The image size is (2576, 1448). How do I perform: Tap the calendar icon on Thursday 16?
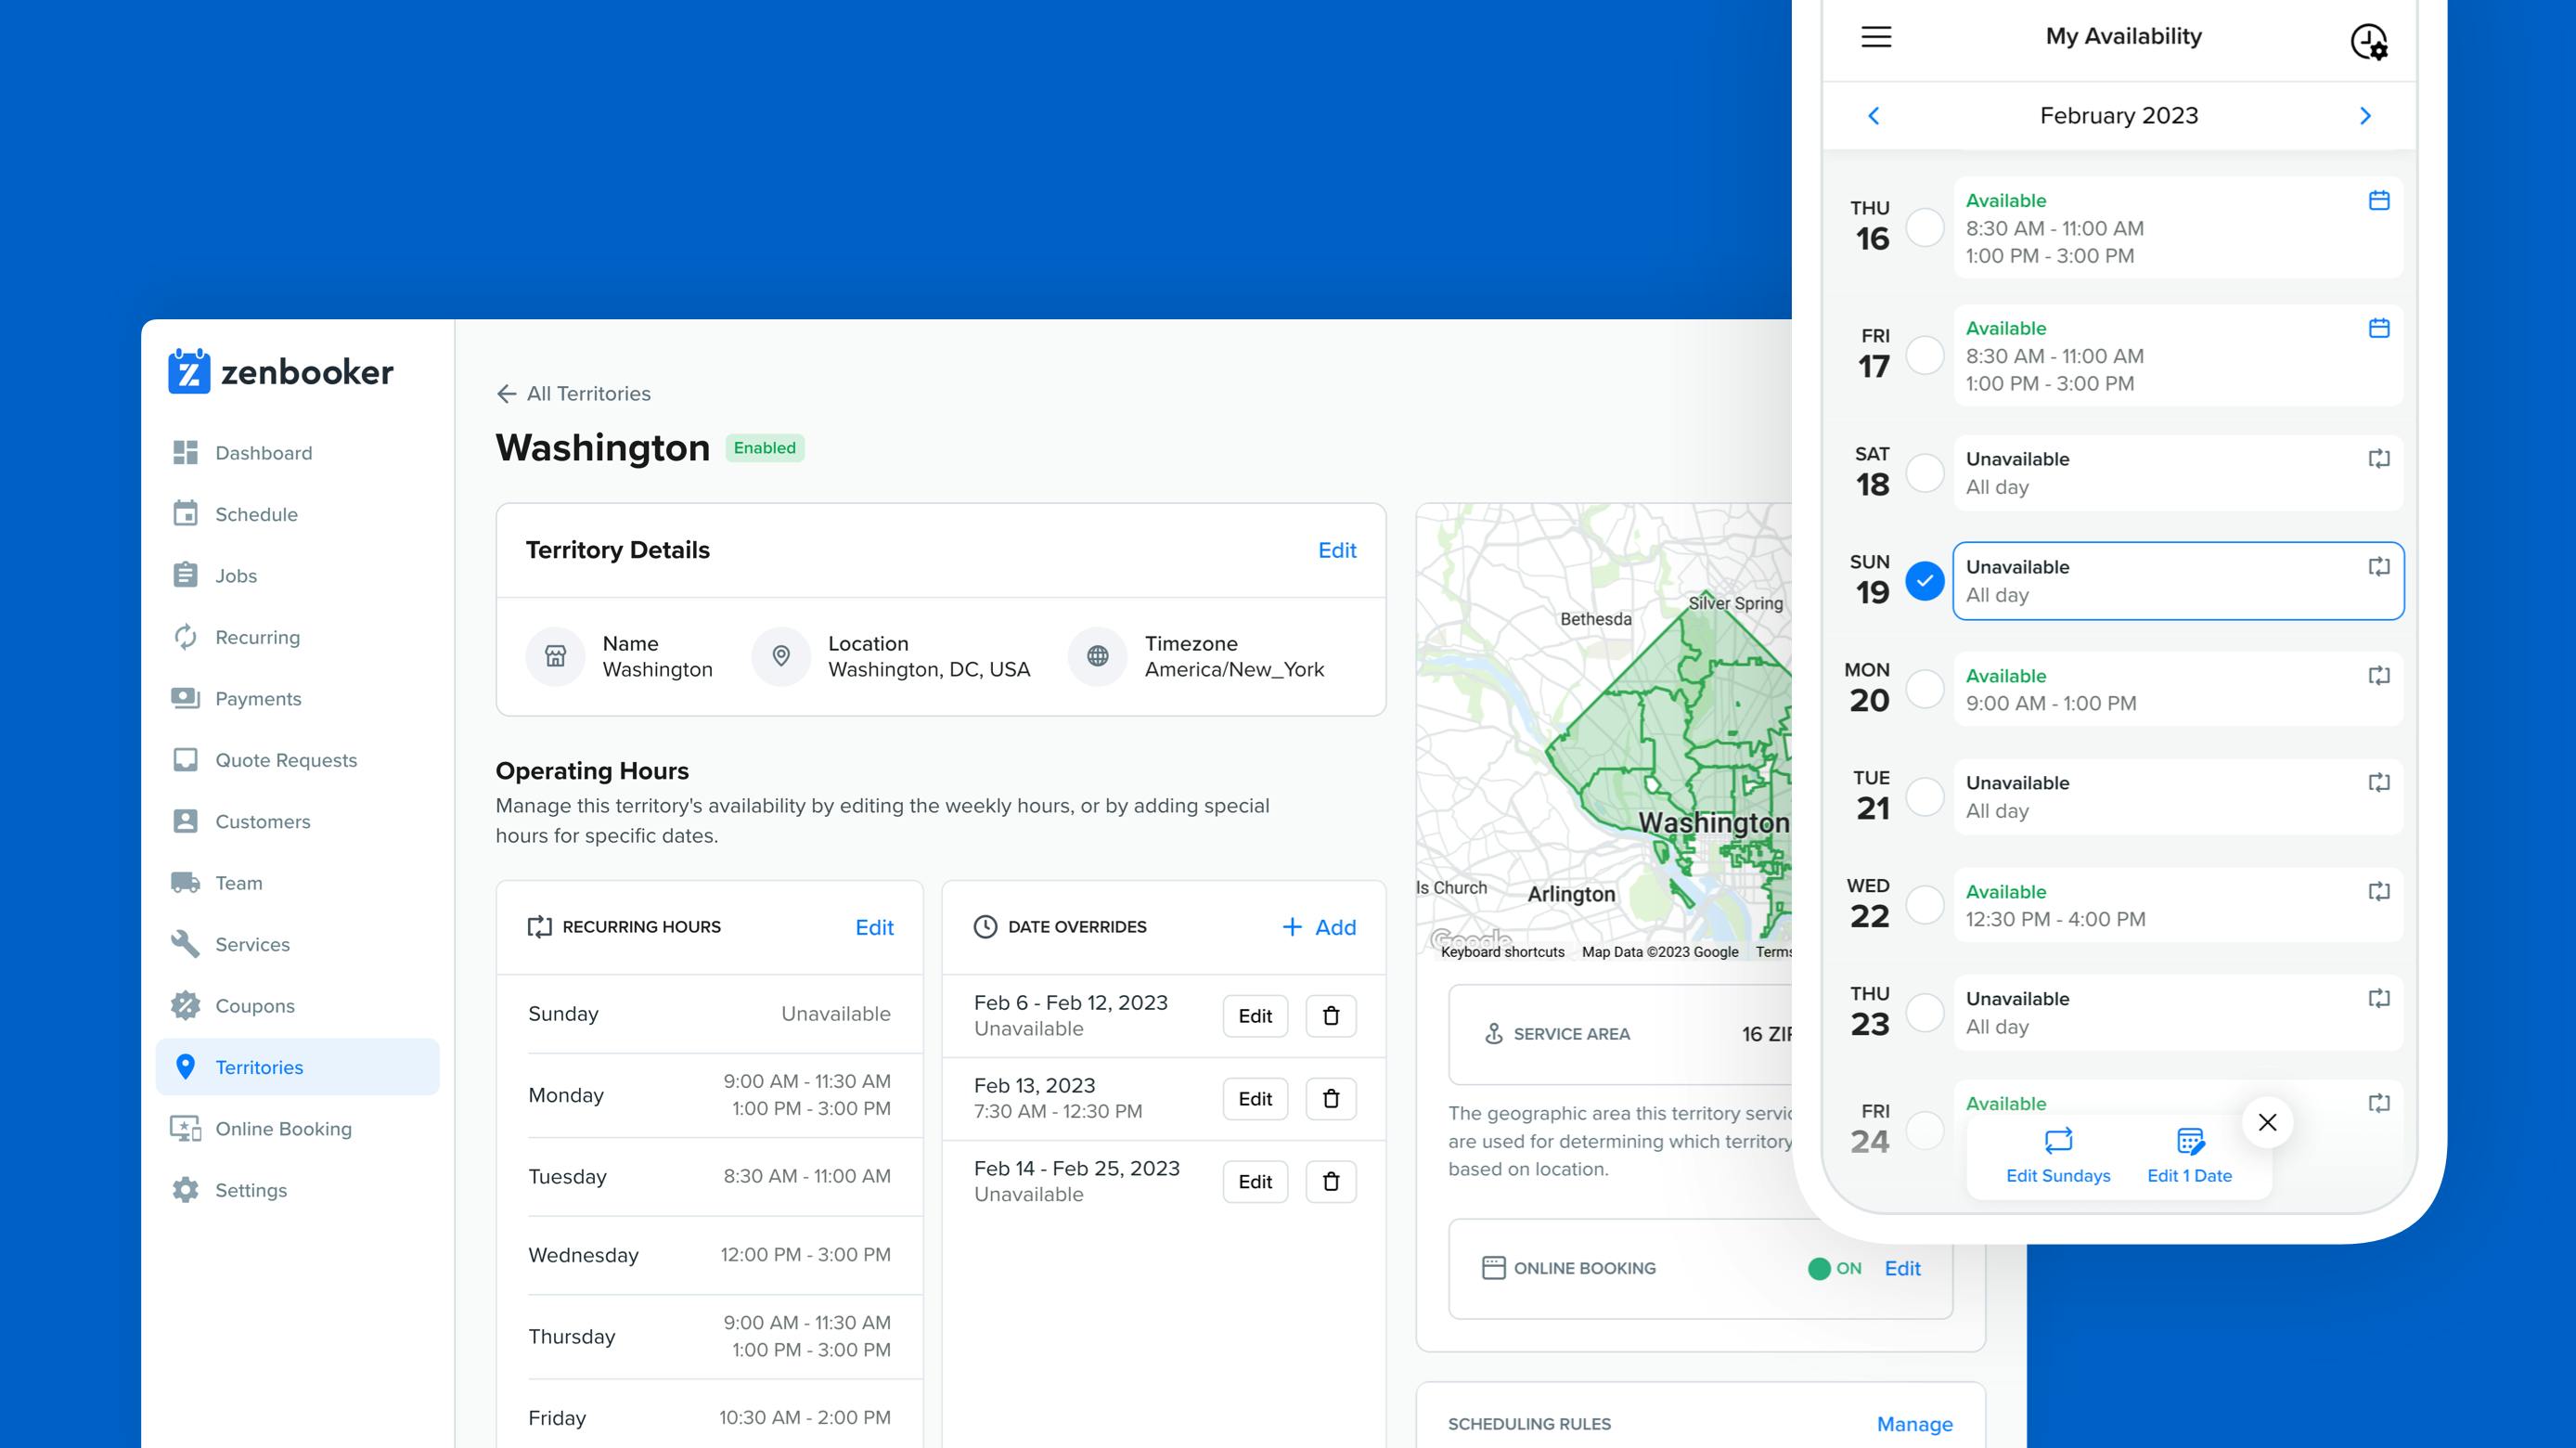(2381, 200)
